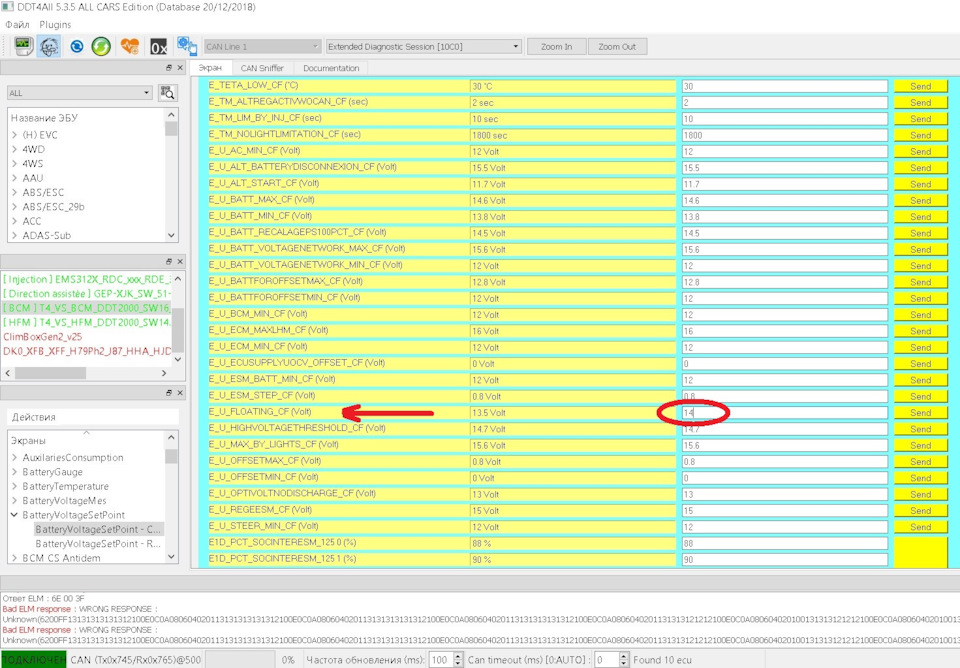This screenshot has height=668, width=960.
Task: Open the heartbeat diagnostic monitor icon
Action: tap(127, 46)
